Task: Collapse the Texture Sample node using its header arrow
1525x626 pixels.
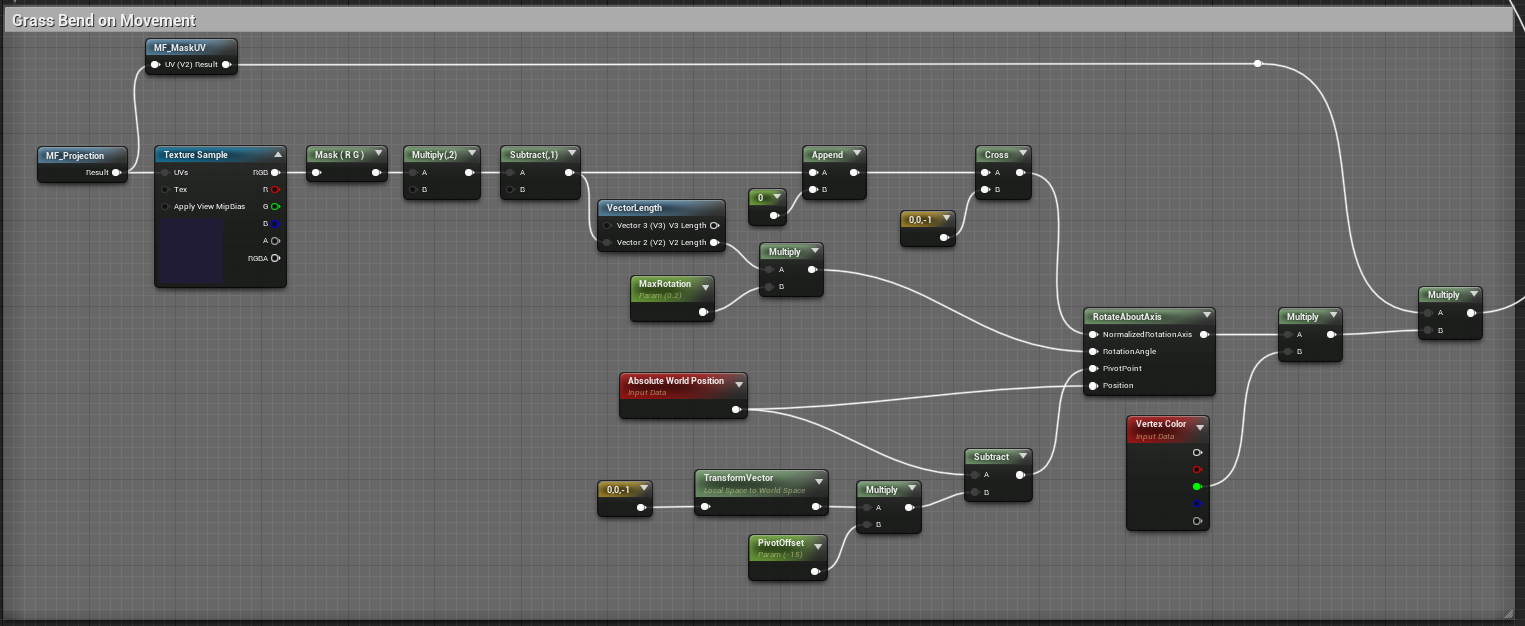Action: click(x=279, y=154)
